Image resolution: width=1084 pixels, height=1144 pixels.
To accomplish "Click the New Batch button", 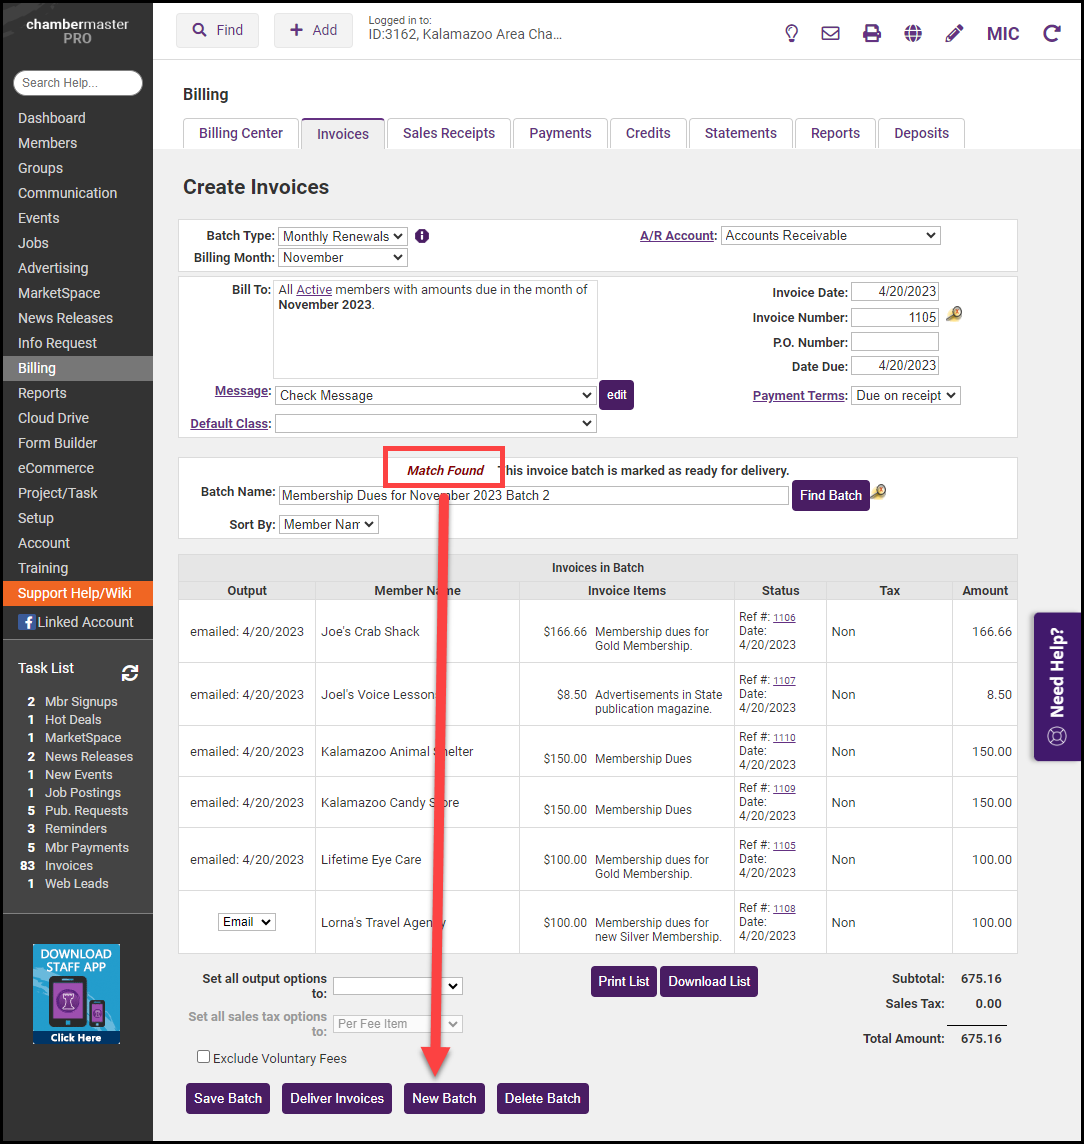I will (444, 1098).
